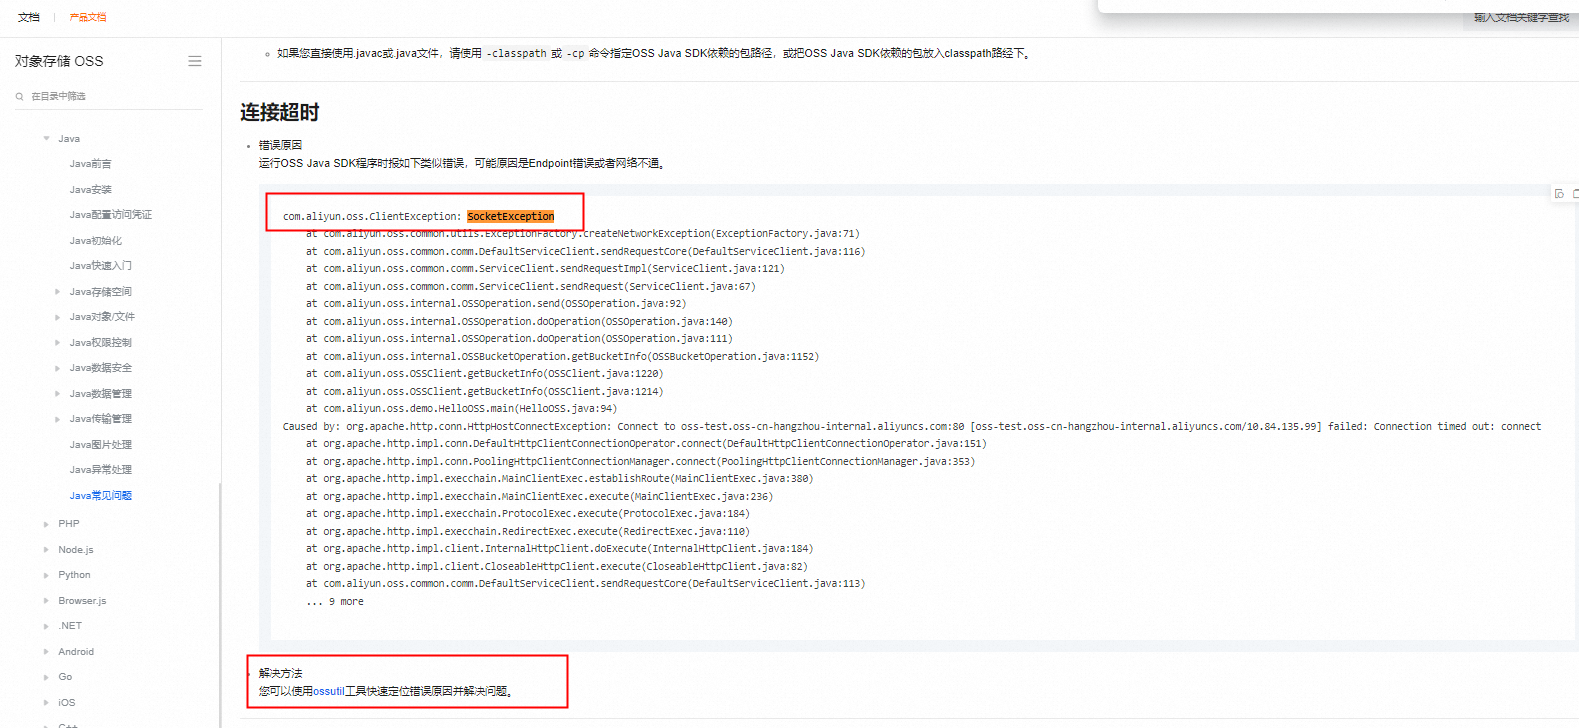Click the com.aliyun.oss.ClientException text
The width and height of the screenshot is (1579, 728).
[x=372, y=216]
